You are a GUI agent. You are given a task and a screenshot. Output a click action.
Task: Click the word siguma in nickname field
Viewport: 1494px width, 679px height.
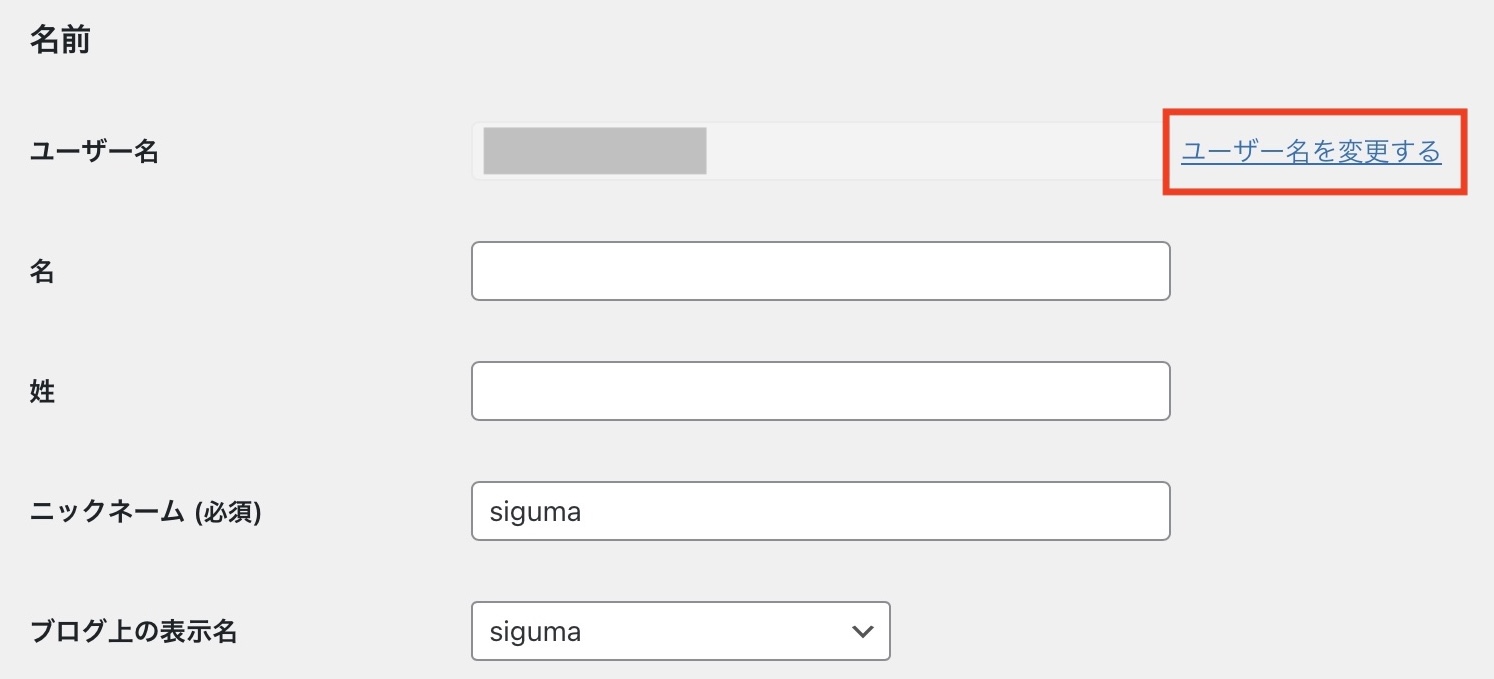coord(535,512)
